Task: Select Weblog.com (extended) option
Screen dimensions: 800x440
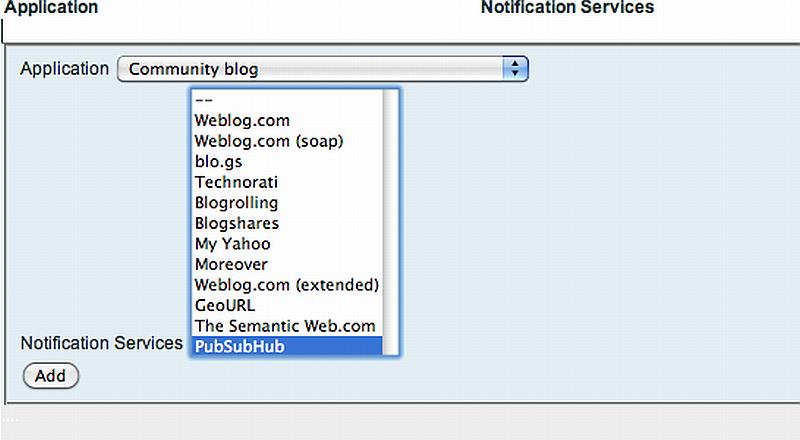Action: 287,285
